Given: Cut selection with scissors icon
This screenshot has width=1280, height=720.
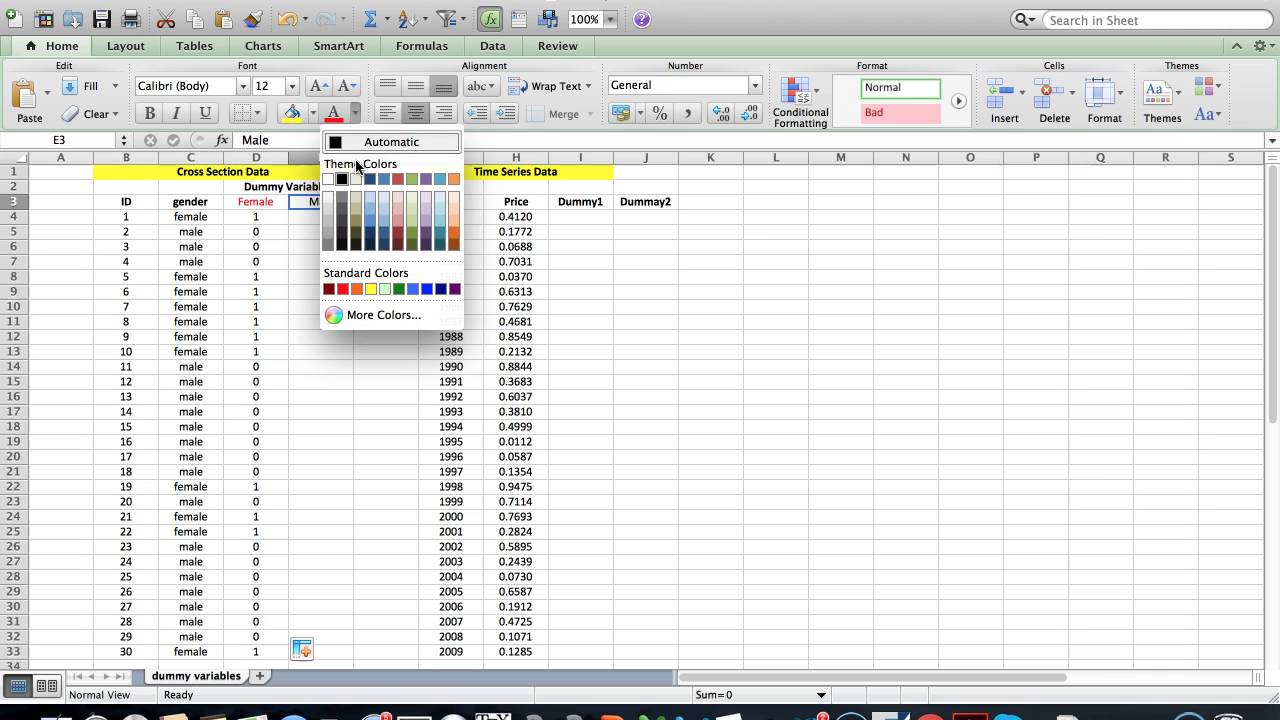Looking at the screenshot, I should click(x=166, y=19).
